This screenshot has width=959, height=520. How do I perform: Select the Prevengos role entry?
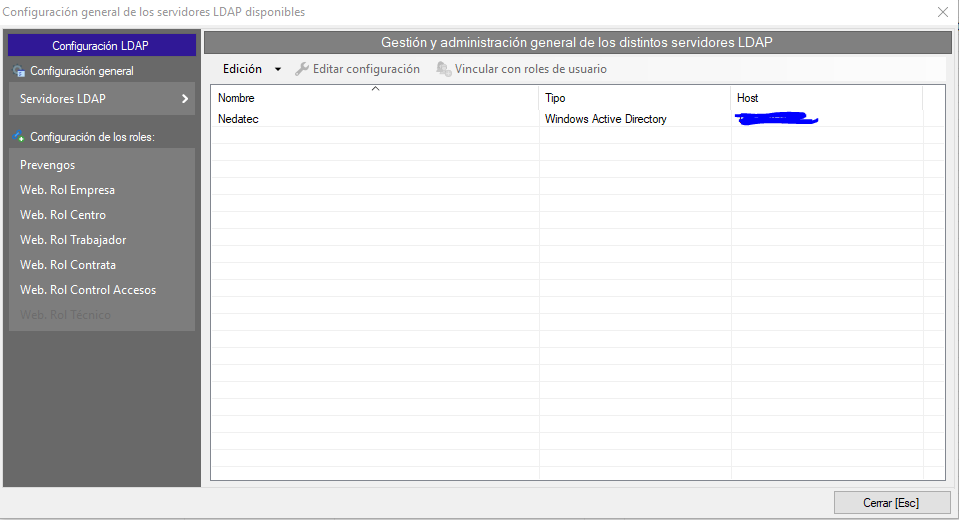[x=48, y=165]
